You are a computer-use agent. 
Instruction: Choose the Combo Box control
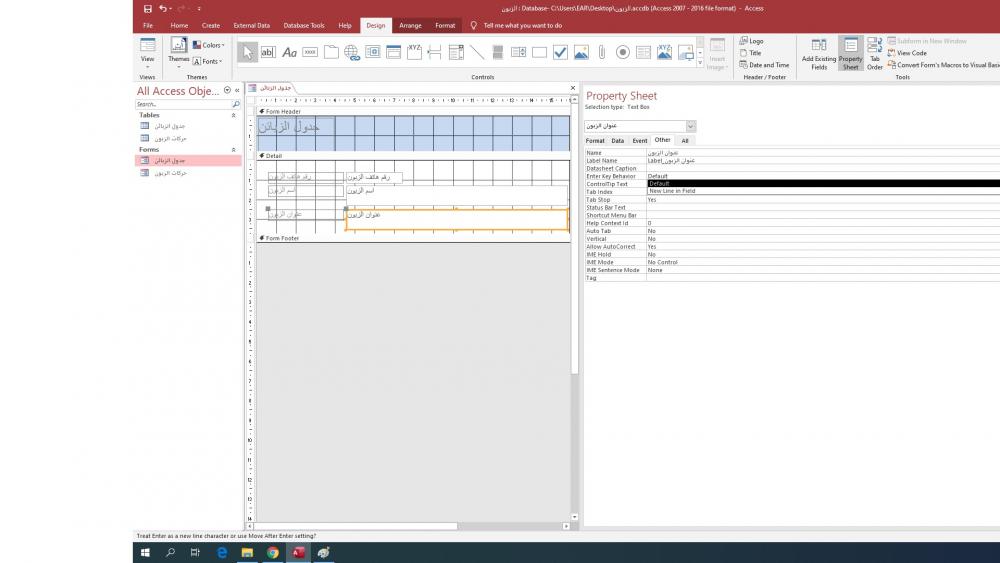tap(456, 52)
